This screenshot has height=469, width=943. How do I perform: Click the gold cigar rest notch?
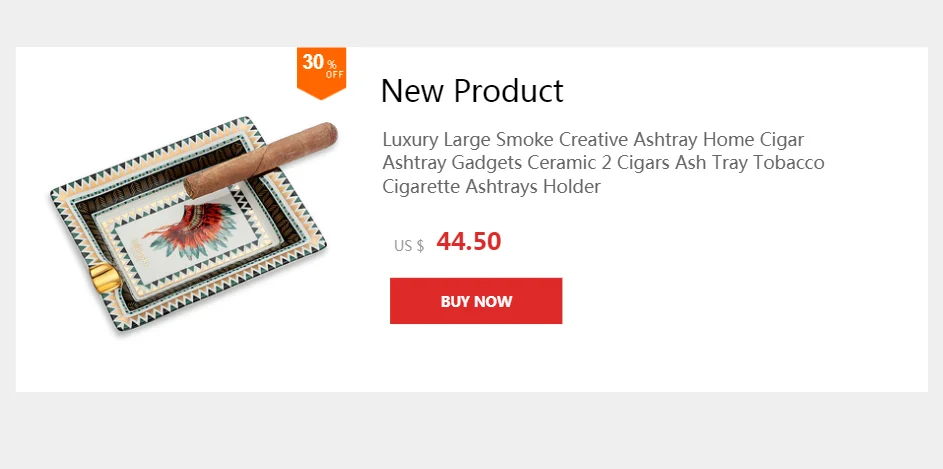(x=106, y=278)
